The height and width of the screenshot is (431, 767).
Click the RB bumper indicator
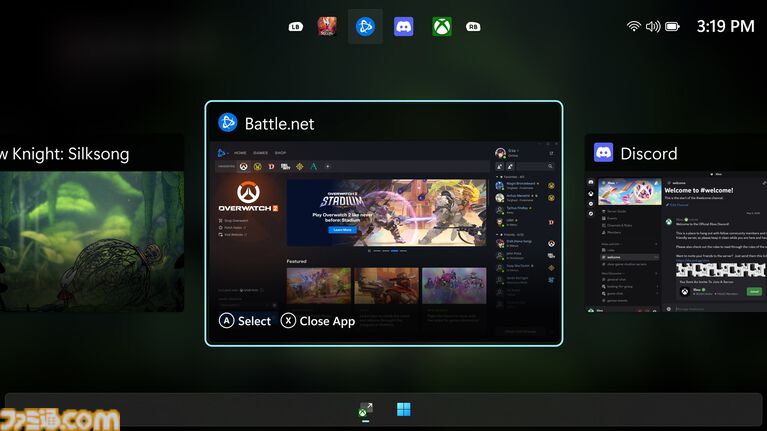[x=473, y=27]
